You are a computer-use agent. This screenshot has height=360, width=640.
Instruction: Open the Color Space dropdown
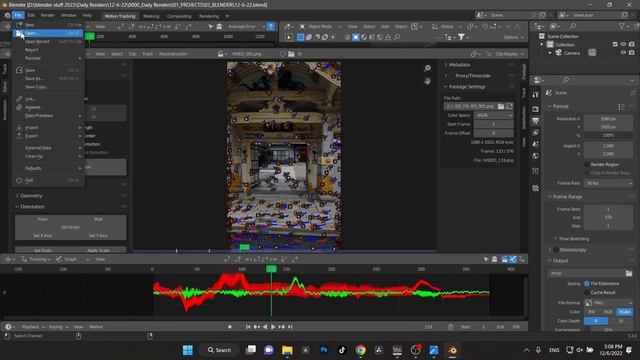(x=493, y=116)
